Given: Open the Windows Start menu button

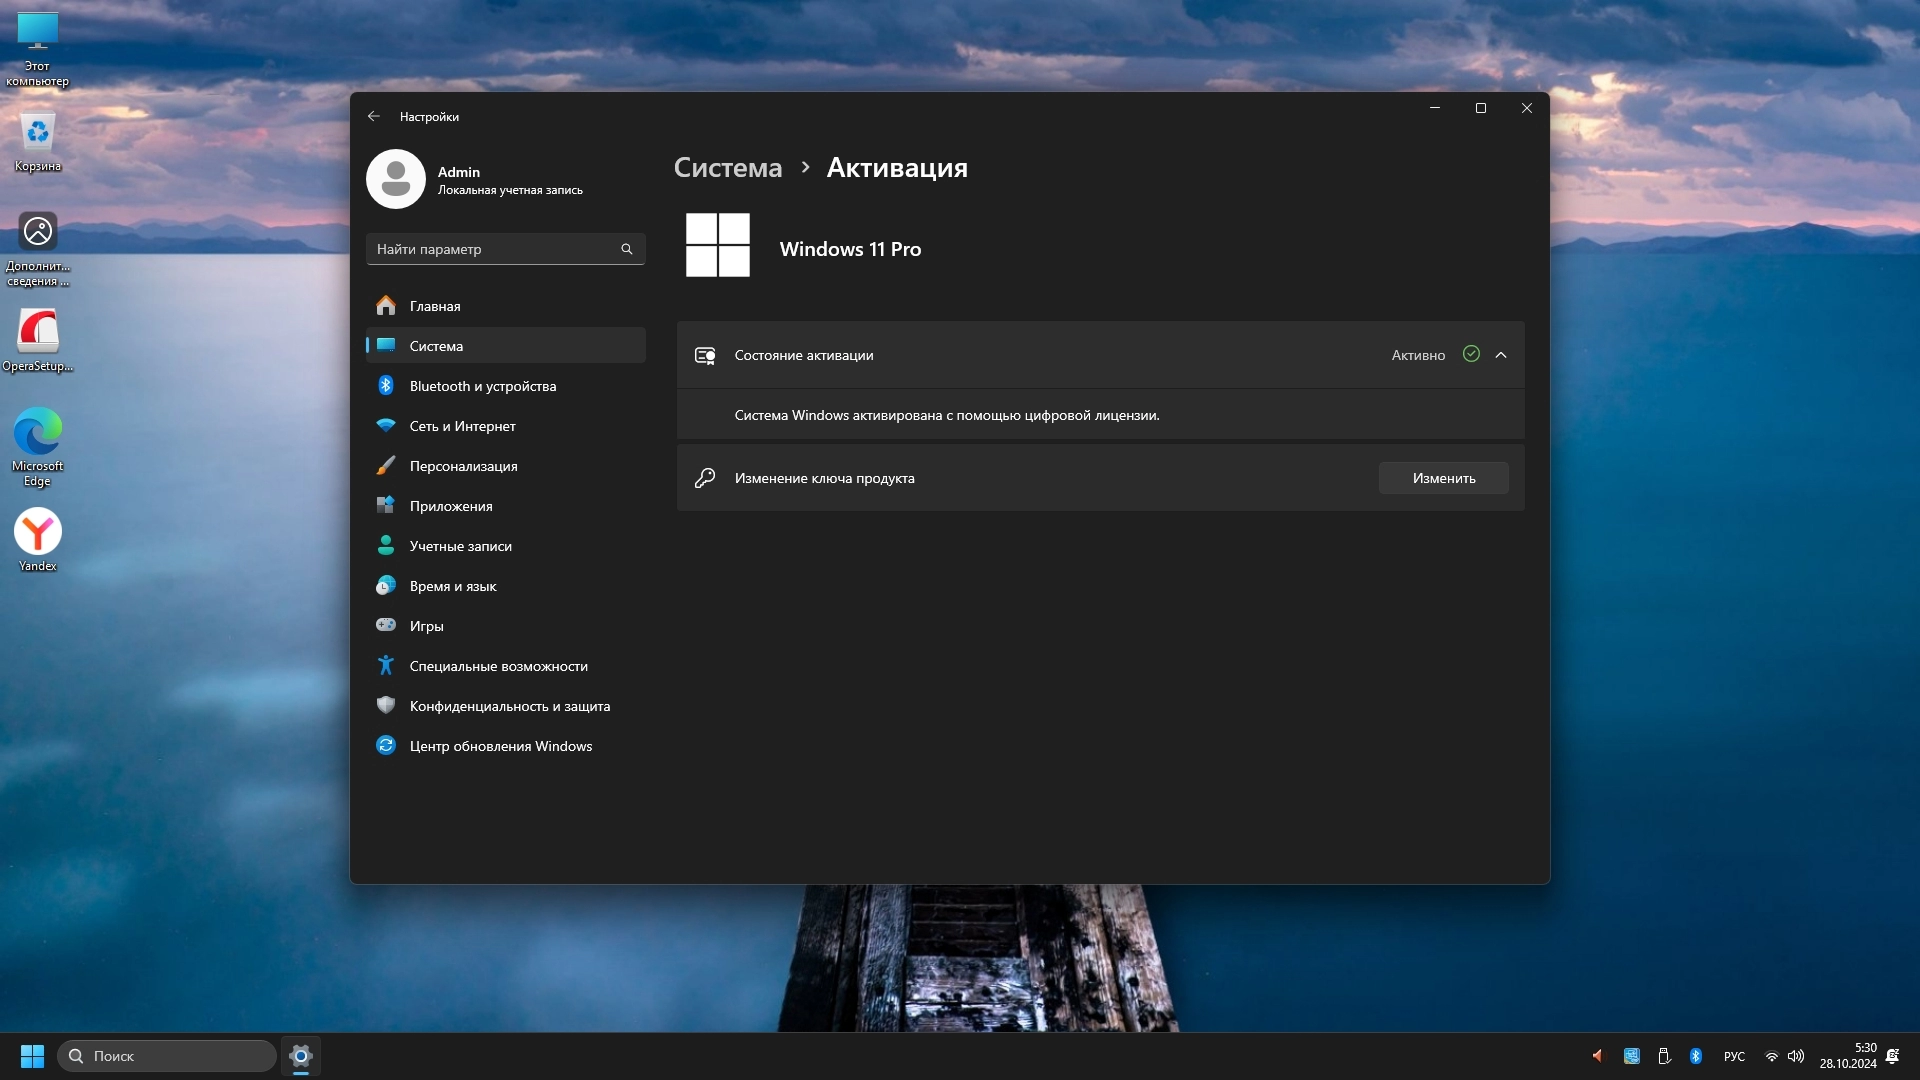Looking at the screenshot, I should pyautogui.click(x=32, y=1056).
